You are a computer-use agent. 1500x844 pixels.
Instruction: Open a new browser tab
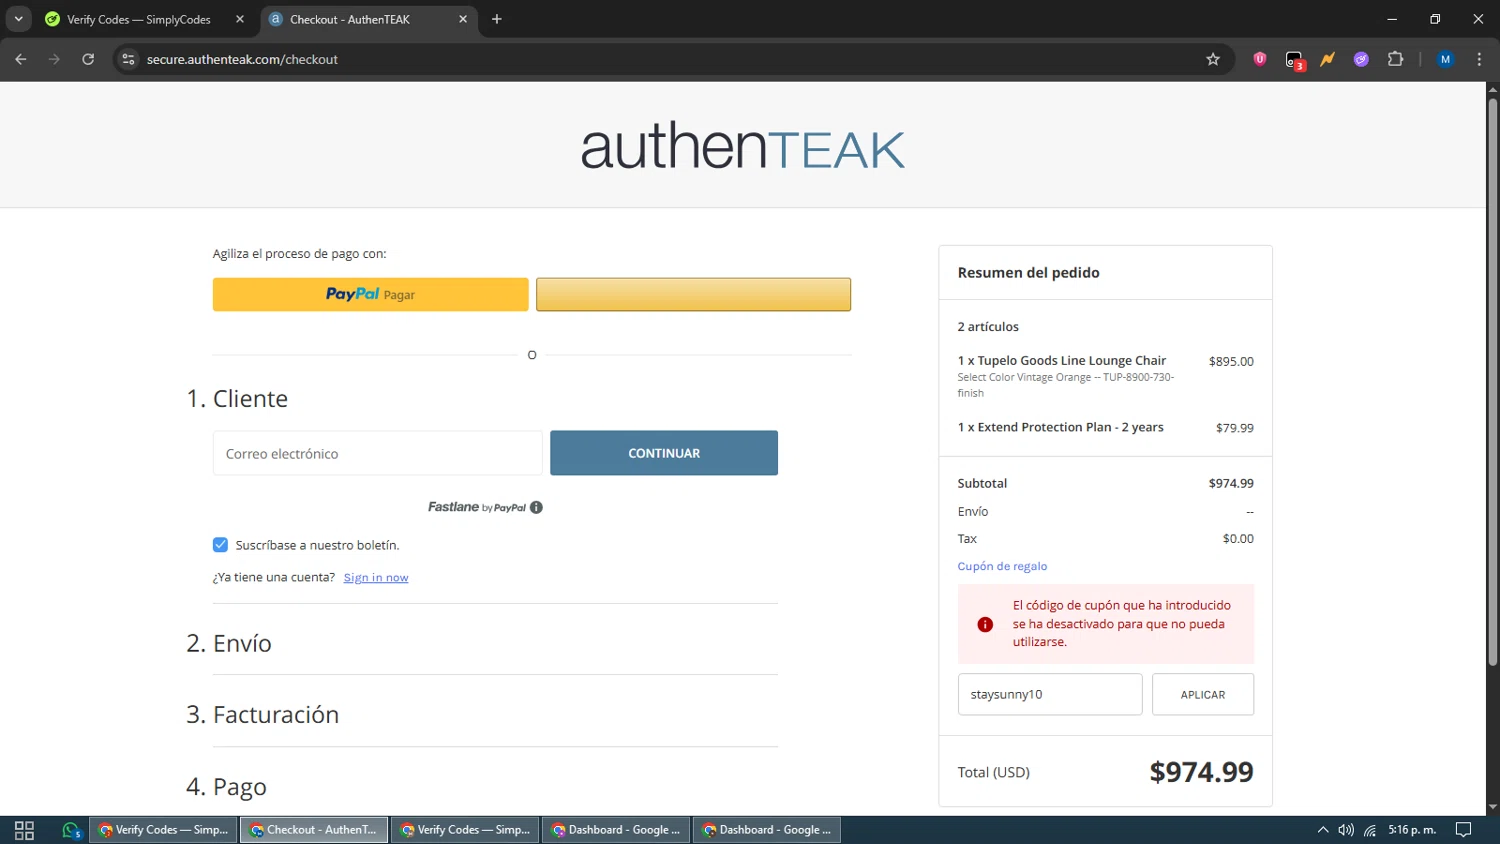[x=497, y=19]
